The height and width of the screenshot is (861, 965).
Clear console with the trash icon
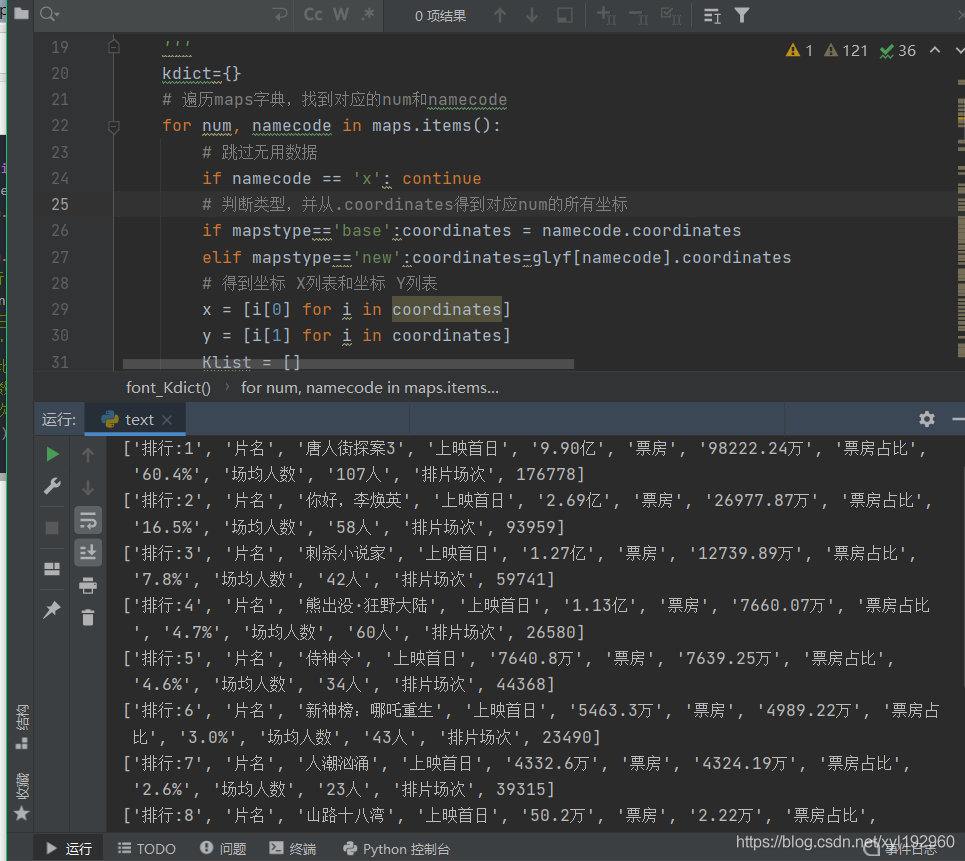click(88, 618)
